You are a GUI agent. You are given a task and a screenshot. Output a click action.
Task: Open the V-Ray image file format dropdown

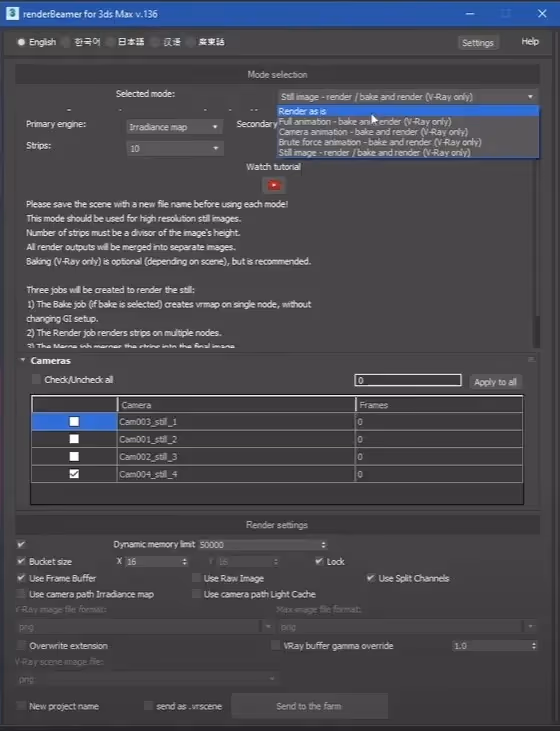coord(145,627)
